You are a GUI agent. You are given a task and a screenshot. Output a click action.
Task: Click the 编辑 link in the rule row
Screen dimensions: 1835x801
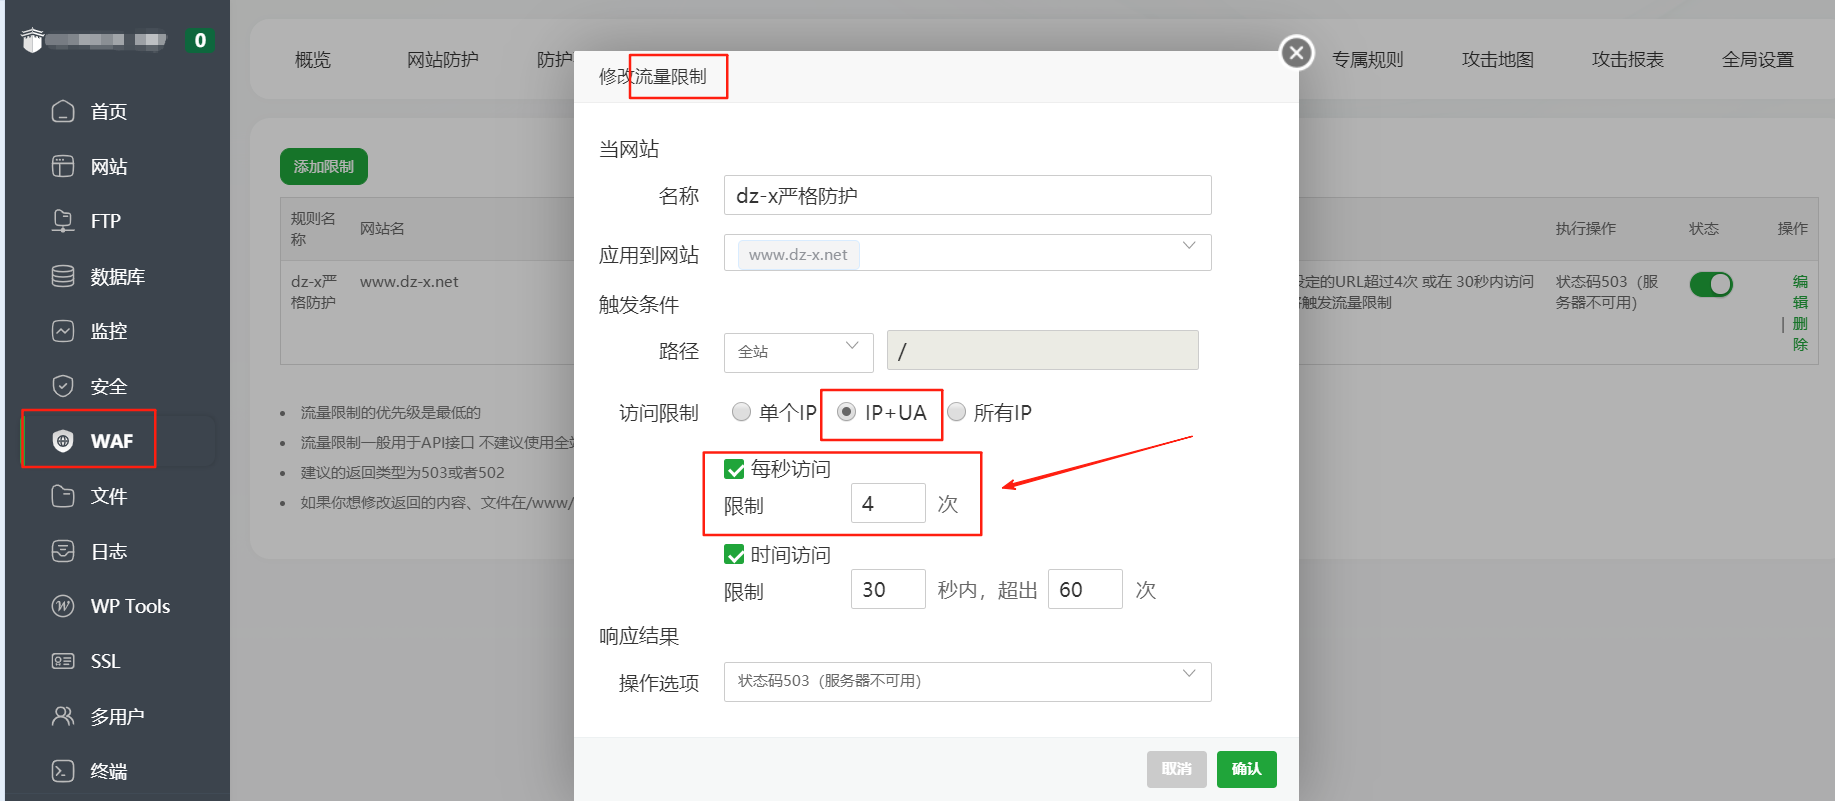coord(1800,292)
